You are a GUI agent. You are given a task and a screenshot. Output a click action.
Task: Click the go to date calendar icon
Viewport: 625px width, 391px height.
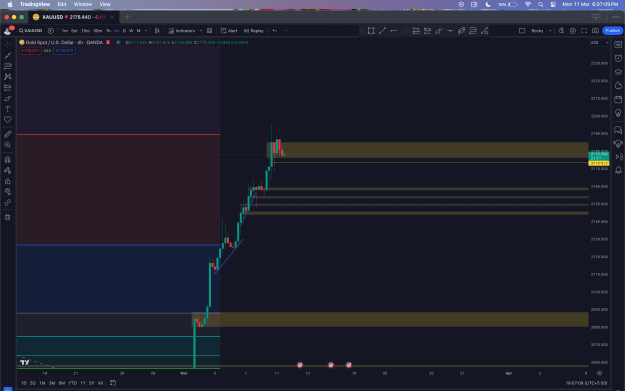(x=113, y=383)
